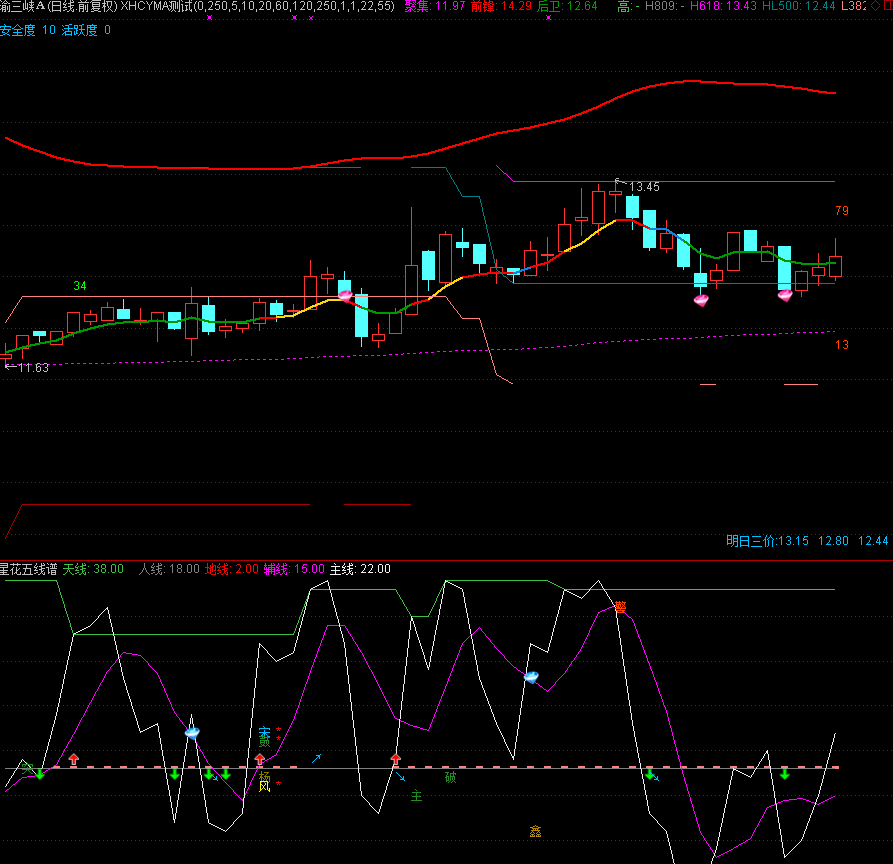Viewport: 893px width, 864px height.
Task: Click the green 破 marker
Action: point(450,777)
